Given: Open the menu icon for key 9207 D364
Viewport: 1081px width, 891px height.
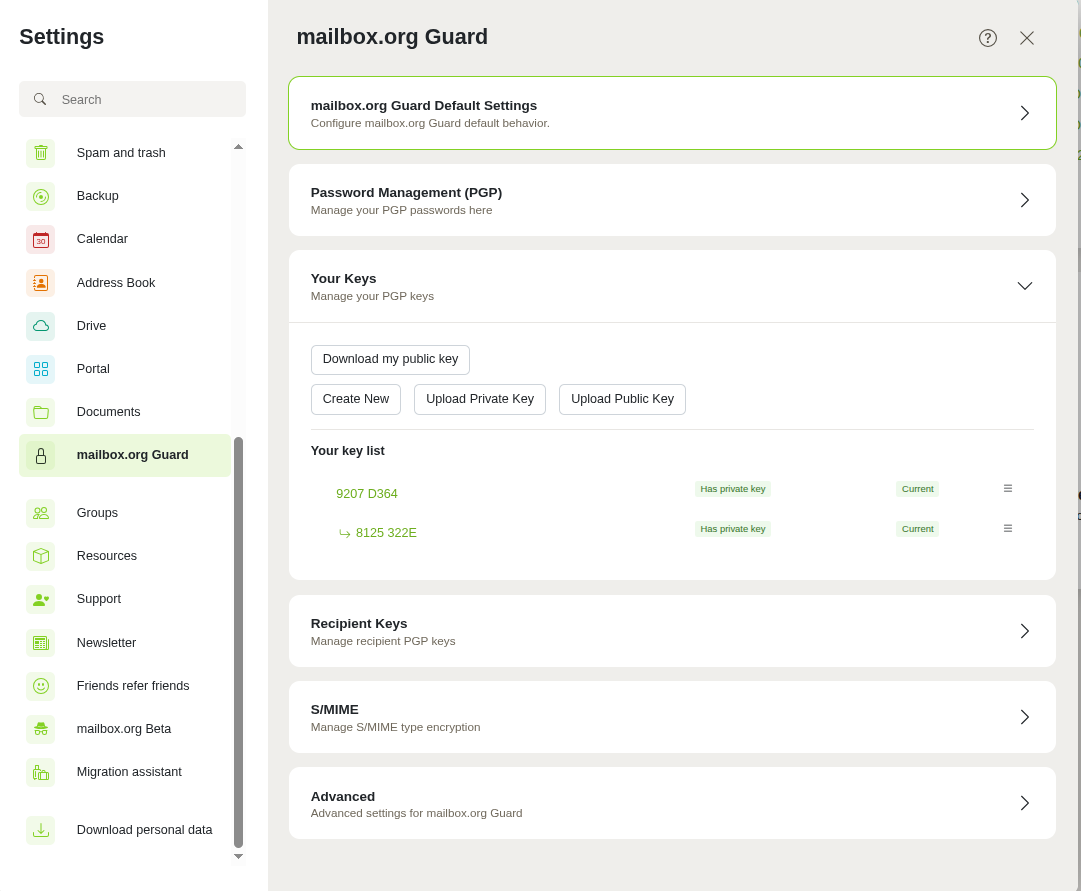Looking at the screenshot, I should pos(1008,488).
